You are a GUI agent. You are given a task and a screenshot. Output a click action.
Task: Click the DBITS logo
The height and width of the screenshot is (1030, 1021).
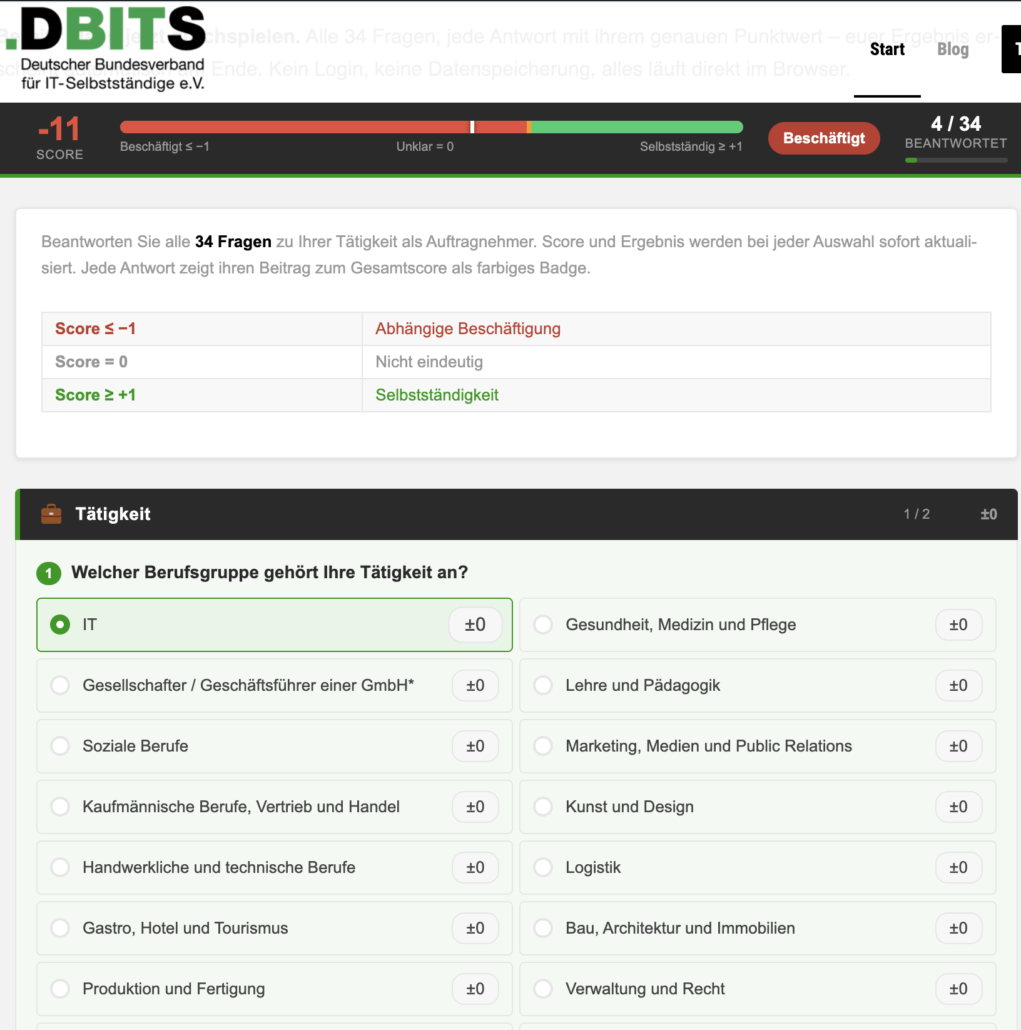[112, 48]
